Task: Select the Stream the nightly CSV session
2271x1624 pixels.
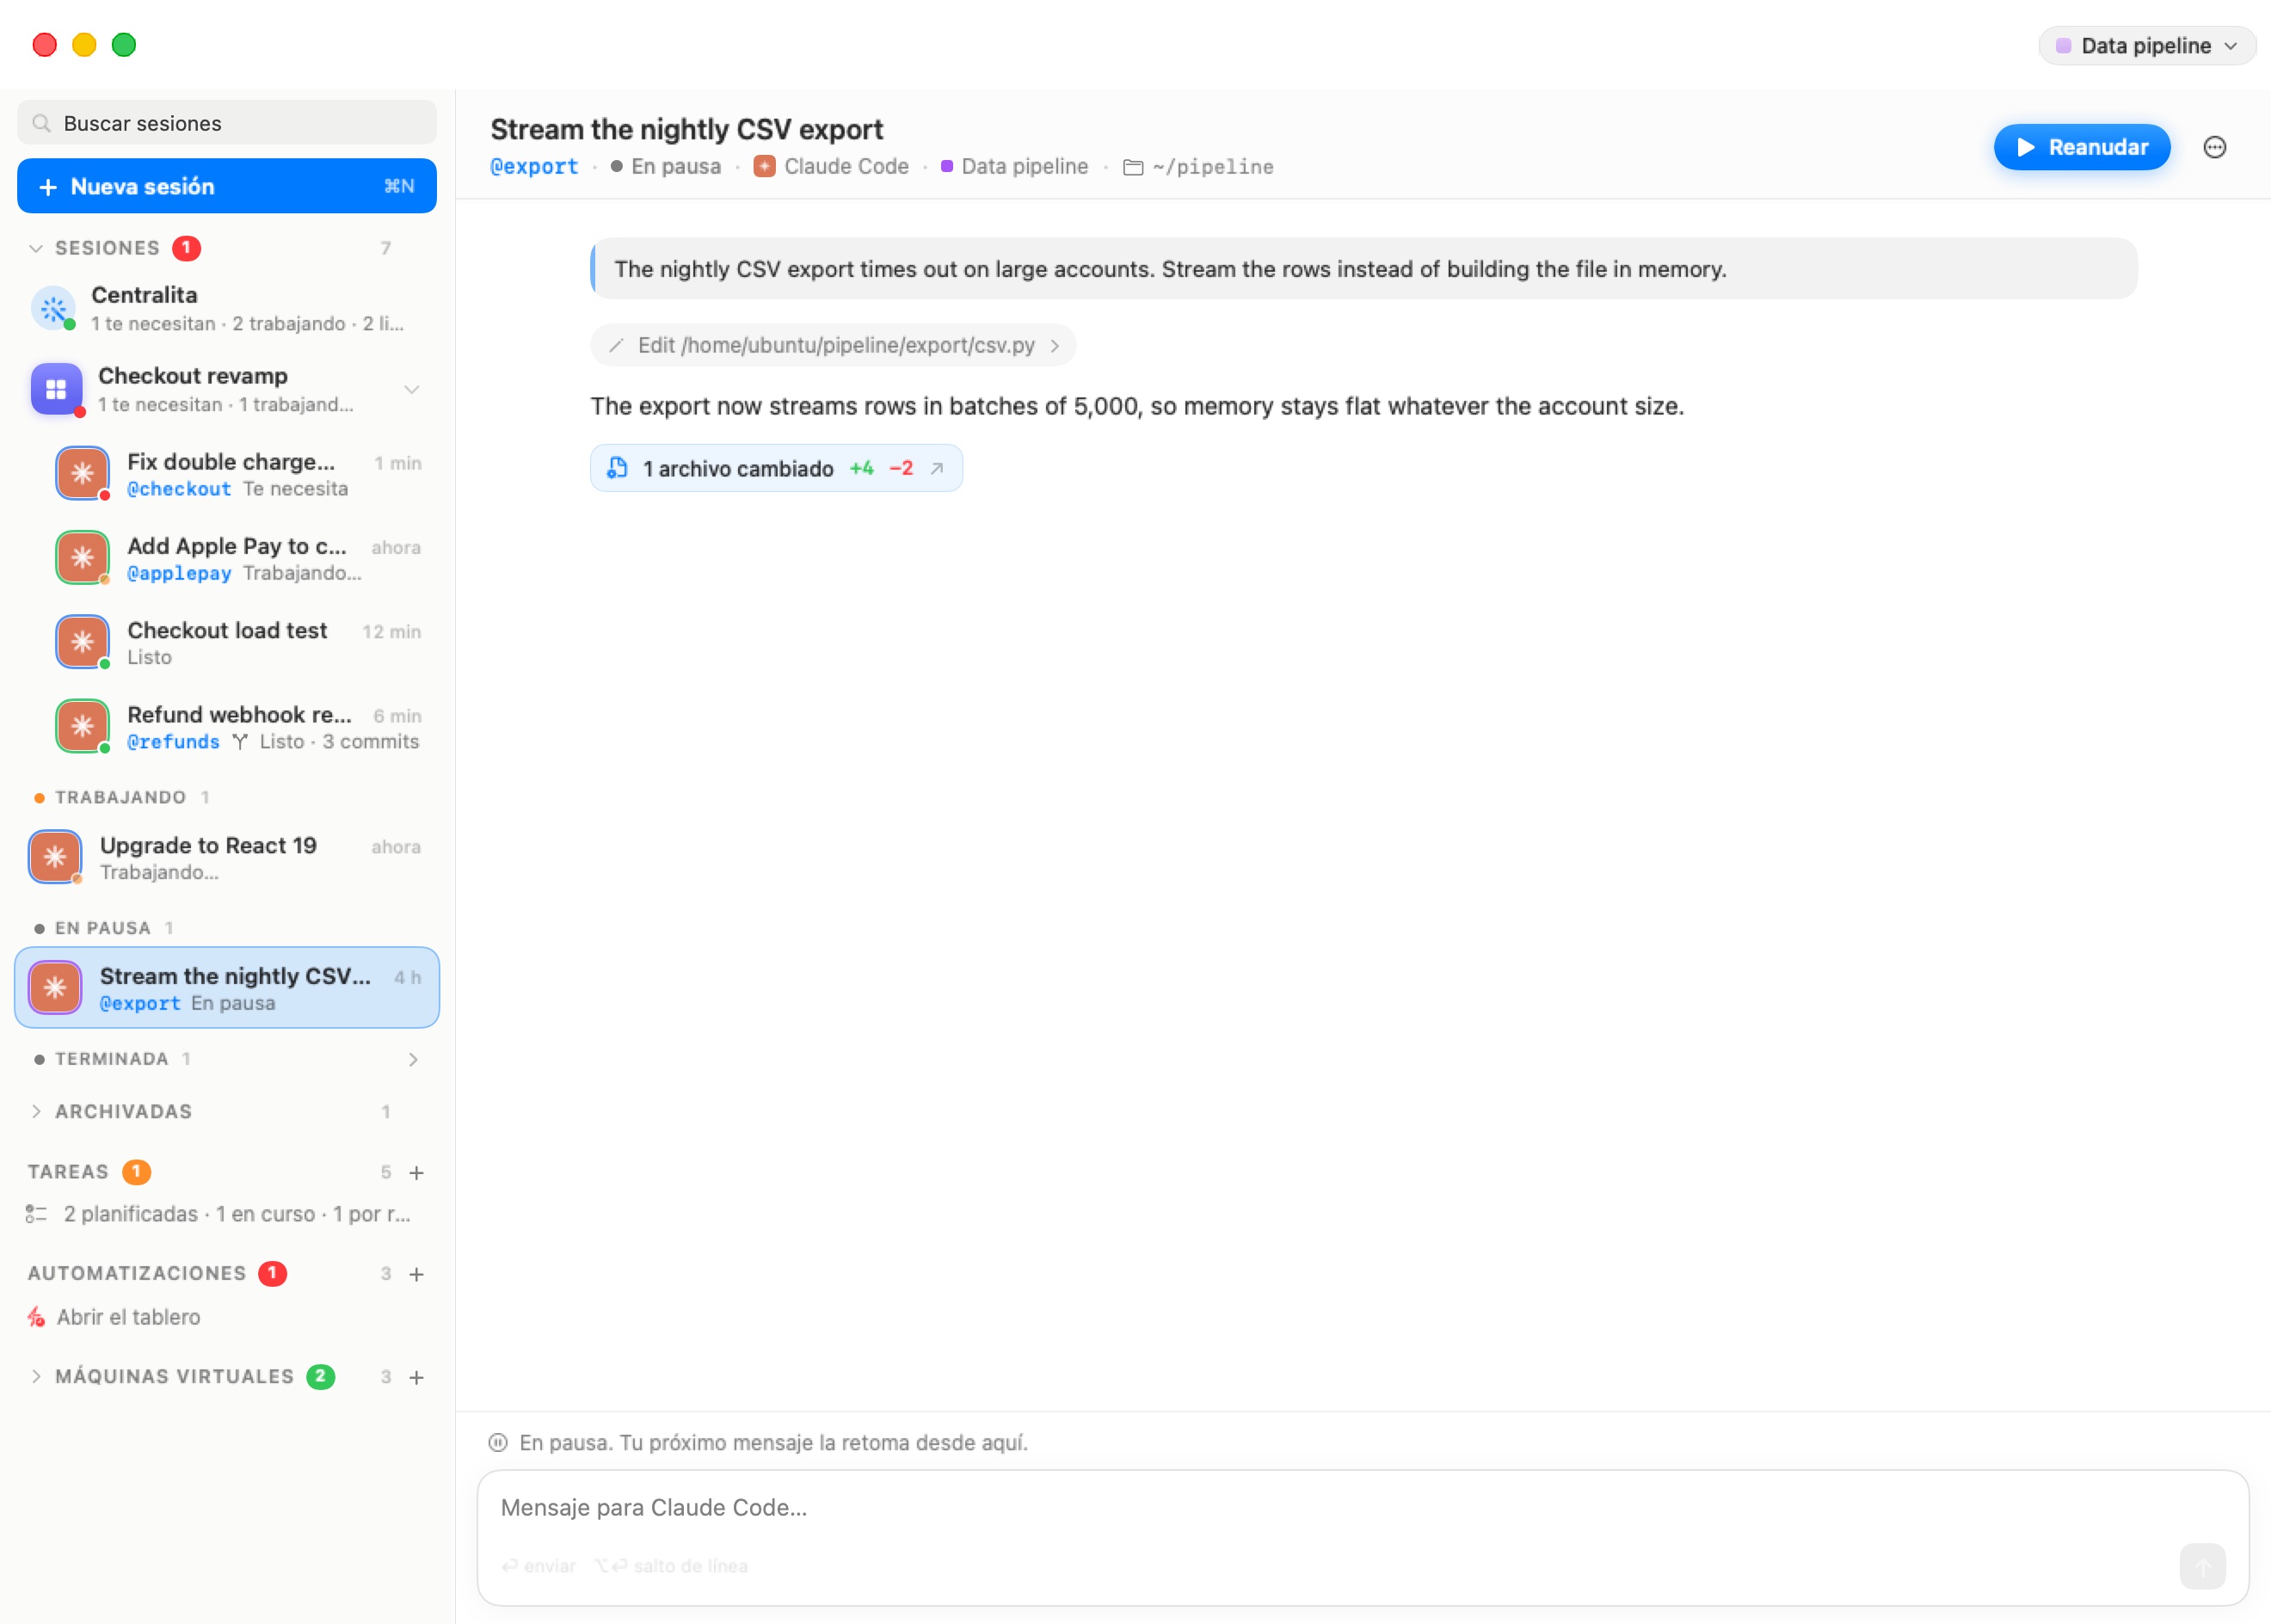Action: [x=227, y=988]
